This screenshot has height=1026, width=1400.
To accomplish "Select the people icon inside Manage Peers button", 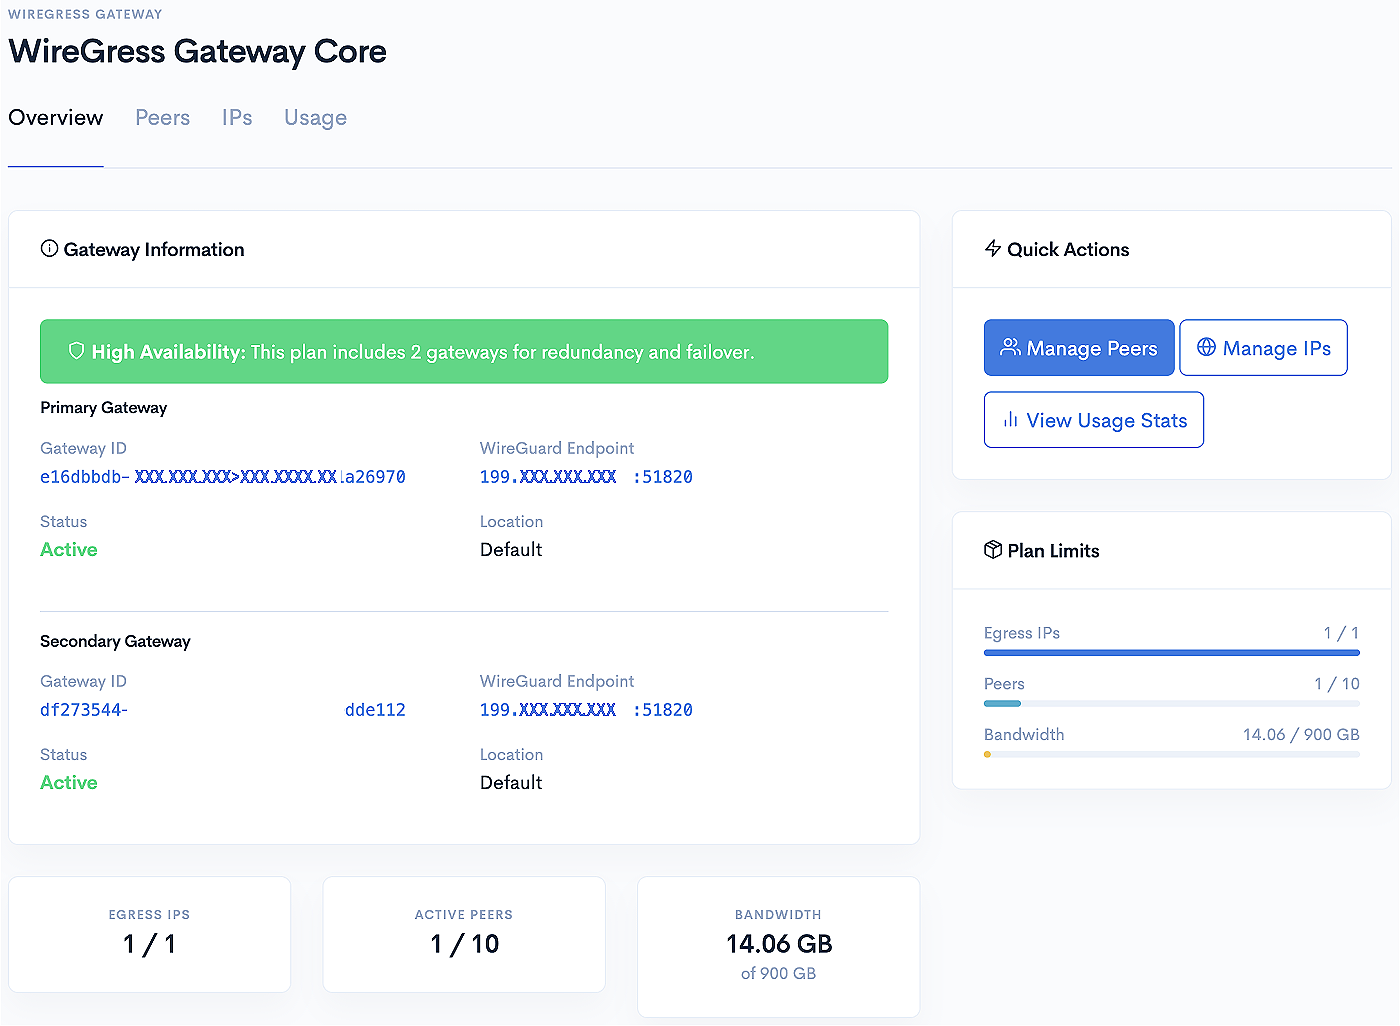I will coord(1009,347).
